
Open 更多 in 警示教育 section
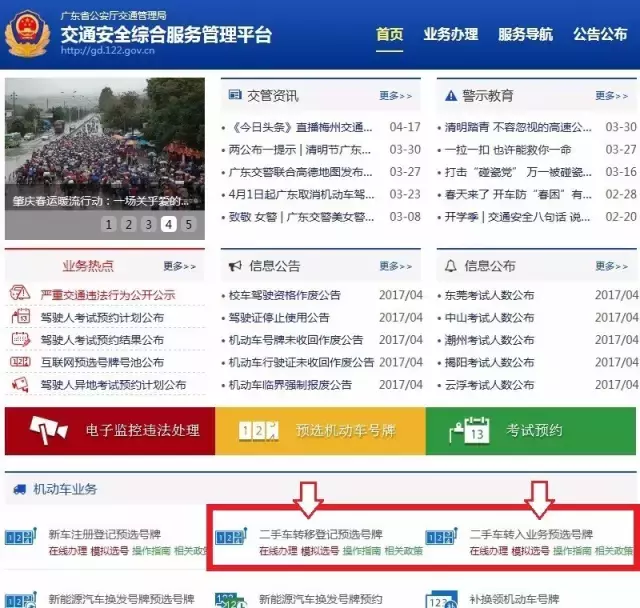pos(611,96)
